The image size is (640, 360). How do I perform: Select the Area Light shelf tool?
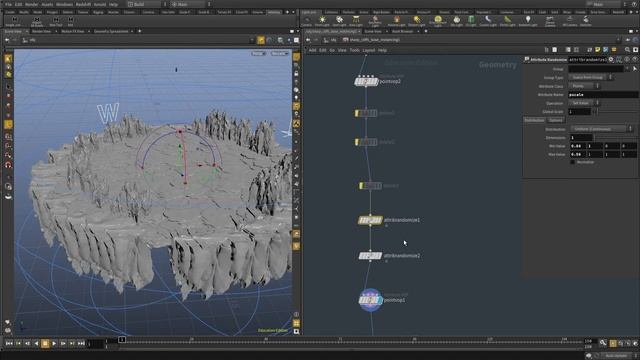click(x=356, y=21)
